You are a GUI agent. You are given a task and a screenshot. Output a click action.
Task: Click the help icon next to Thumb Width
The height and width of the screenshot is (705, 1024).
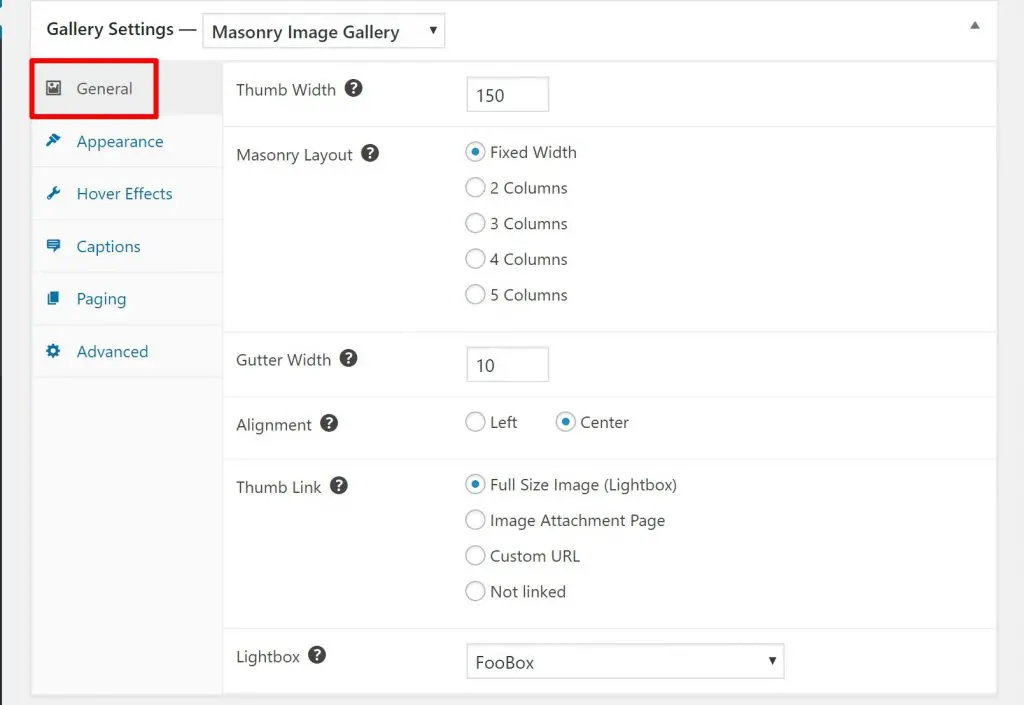click(353, 88)
